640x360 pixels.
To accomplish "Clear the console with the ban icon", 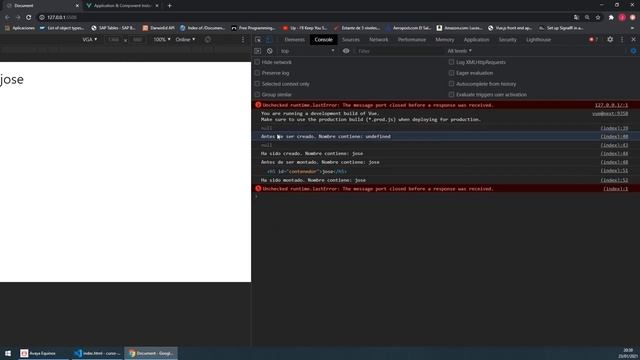I will pos(270,51).
